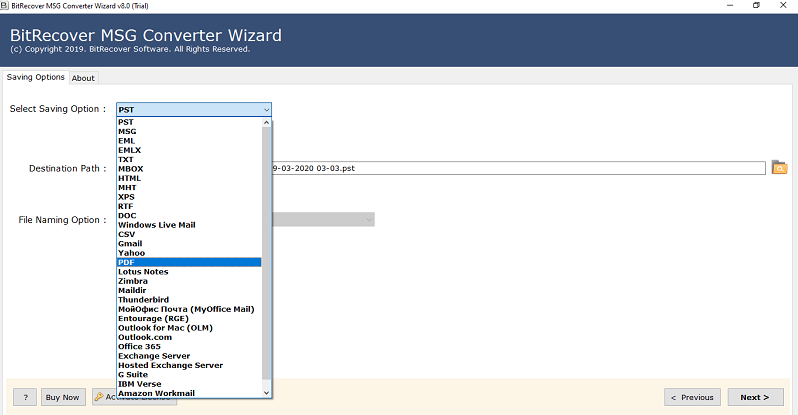Screen dimensions: 798x415
Task: Select Zimbra option
Action: (189, 281)
